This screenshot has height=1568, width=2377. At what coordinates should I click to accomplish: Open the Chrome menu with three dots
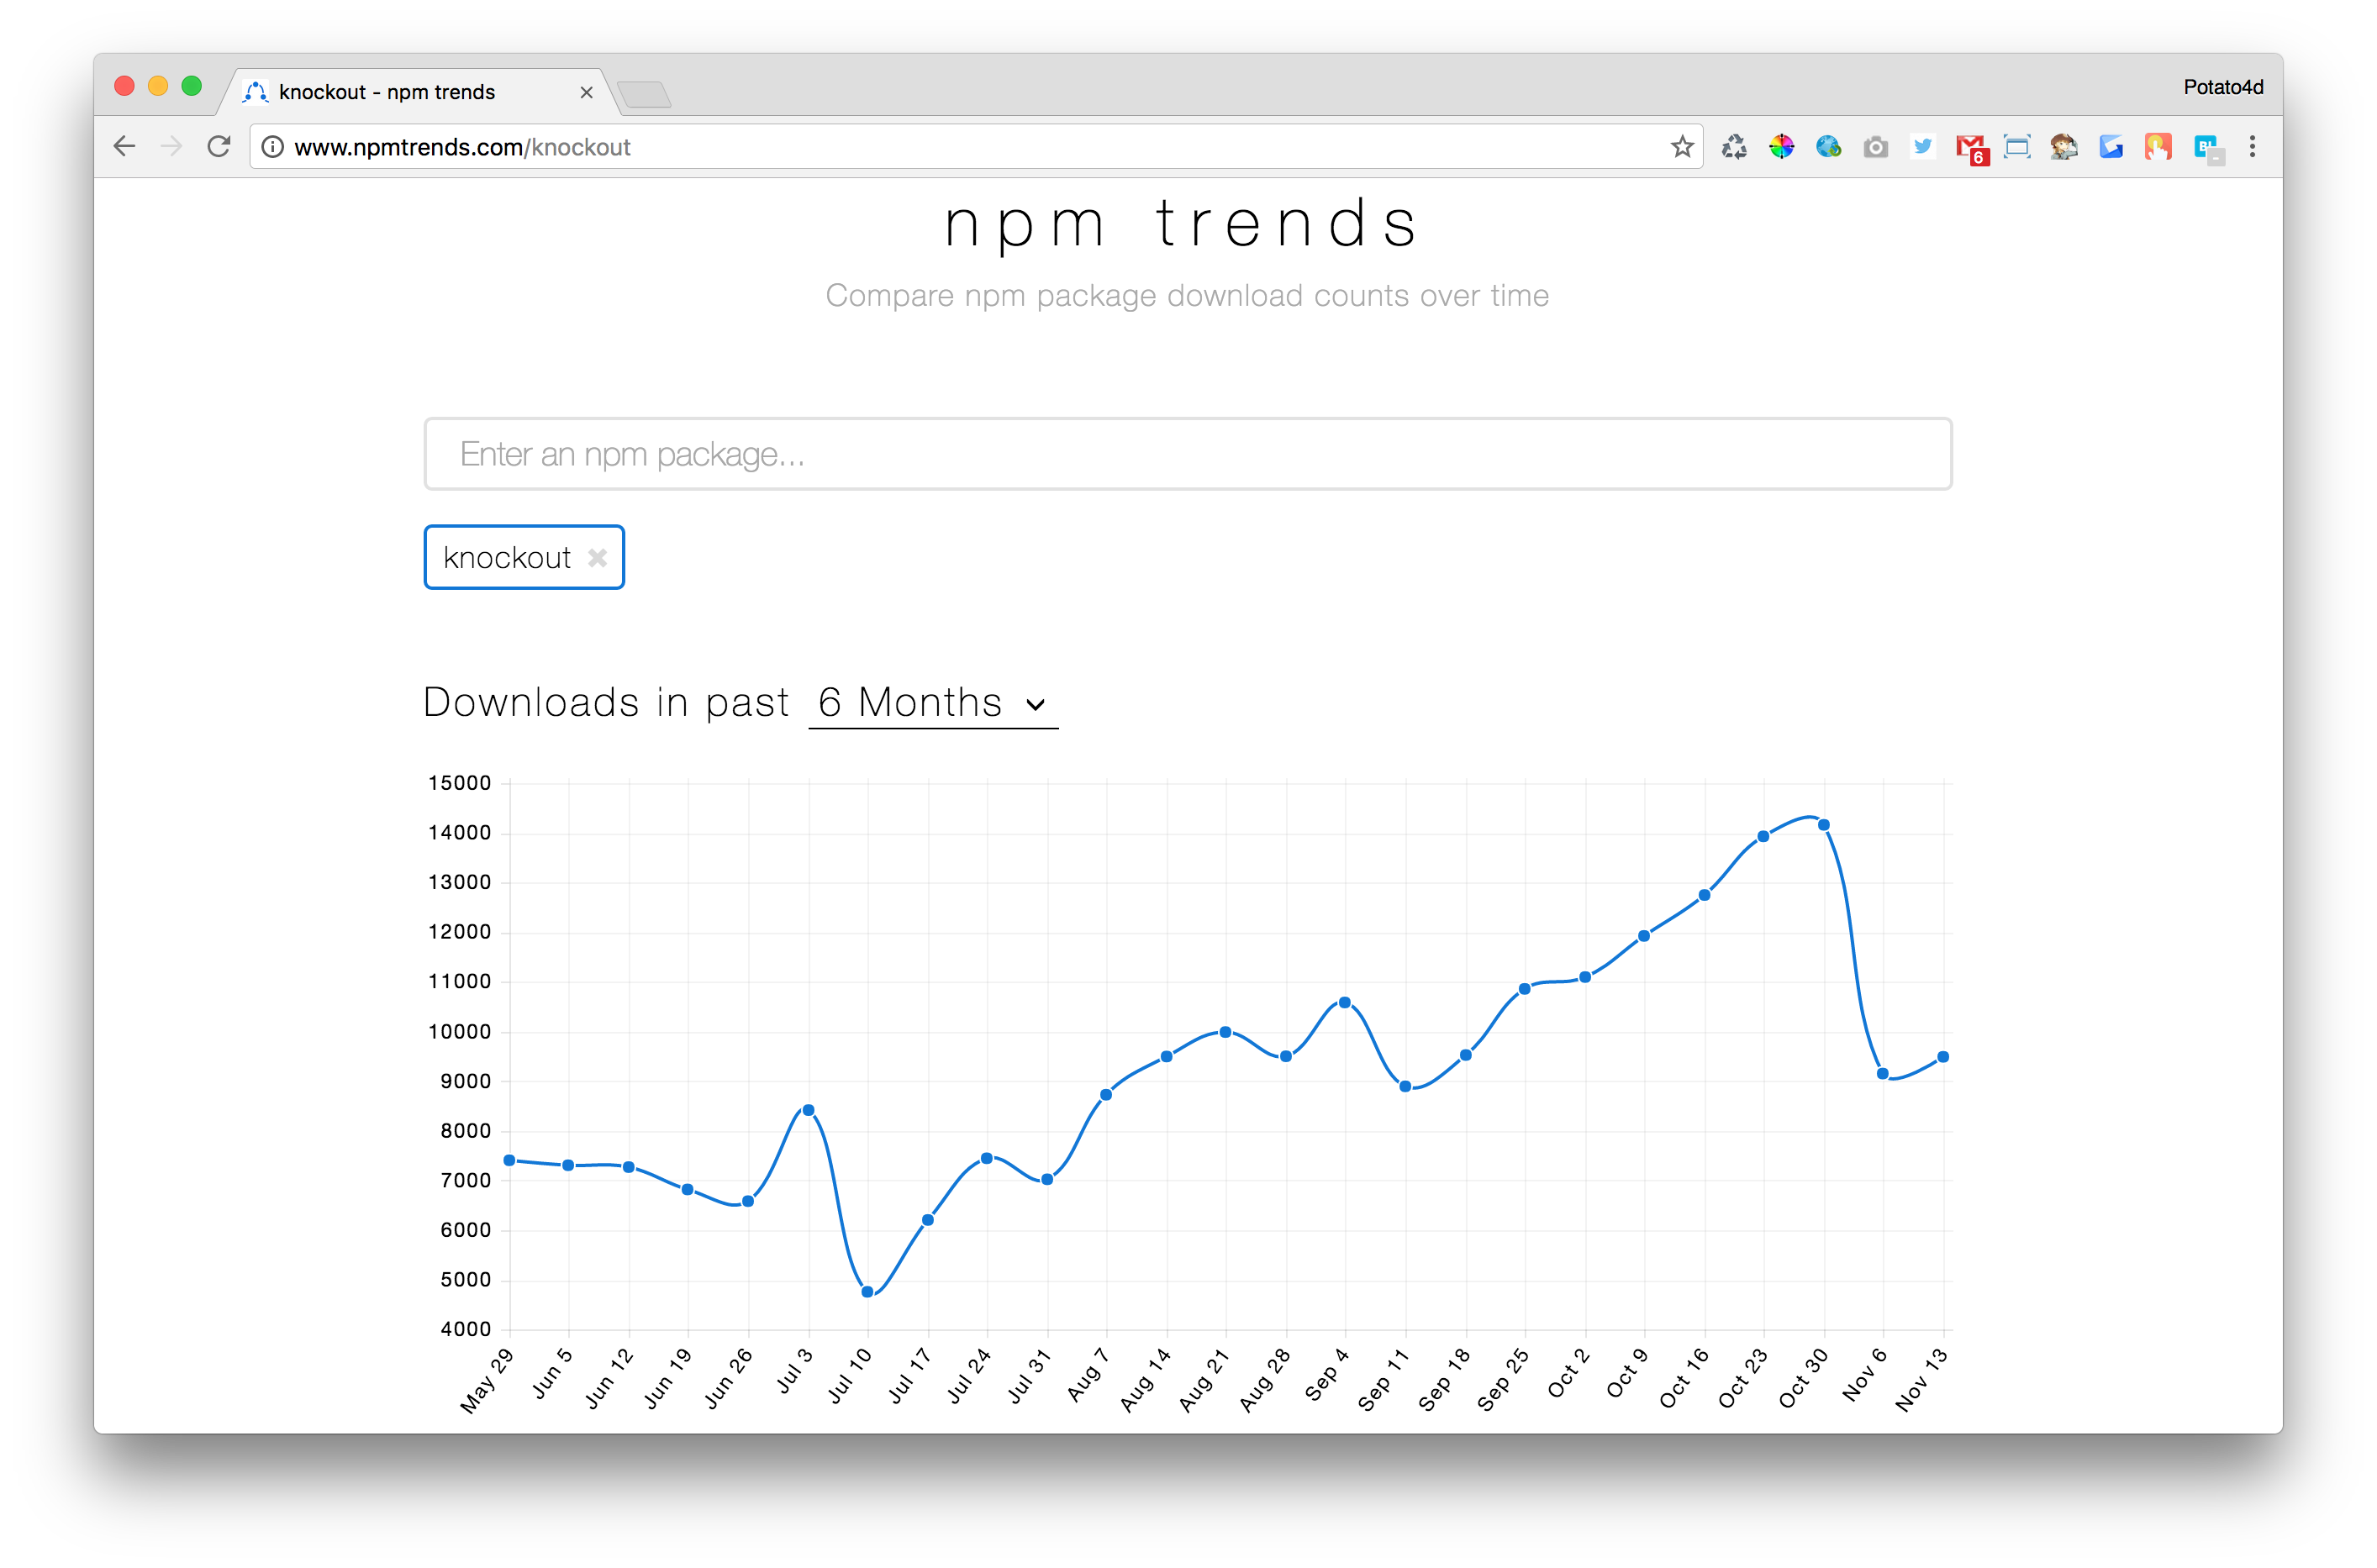point(2252,146)
